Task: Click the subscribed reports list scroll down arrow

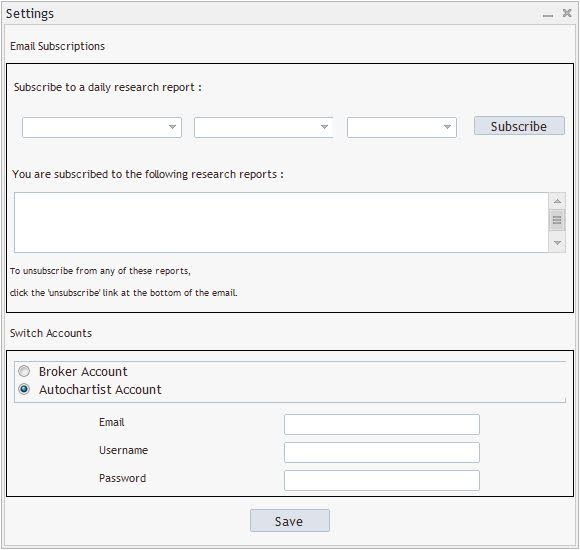Action: coord(557,243)
